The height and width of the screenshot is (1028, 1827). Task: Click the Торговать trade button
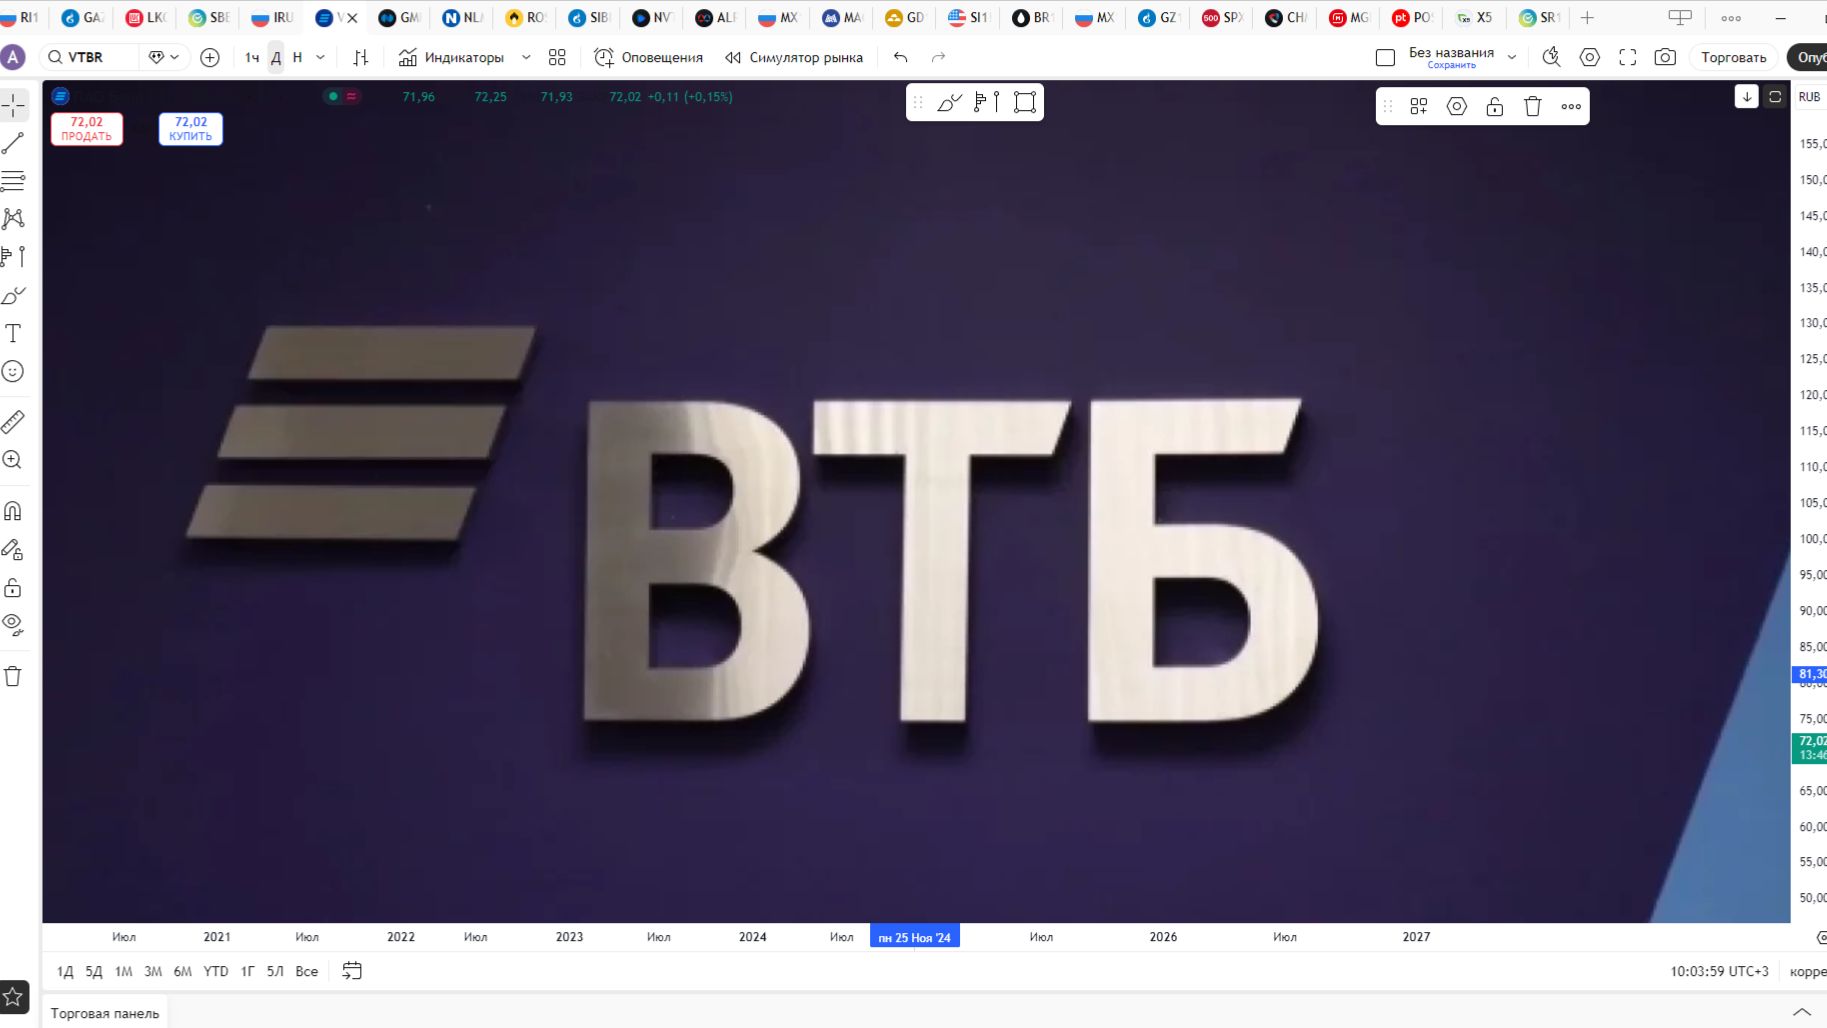click(1734, 57)
